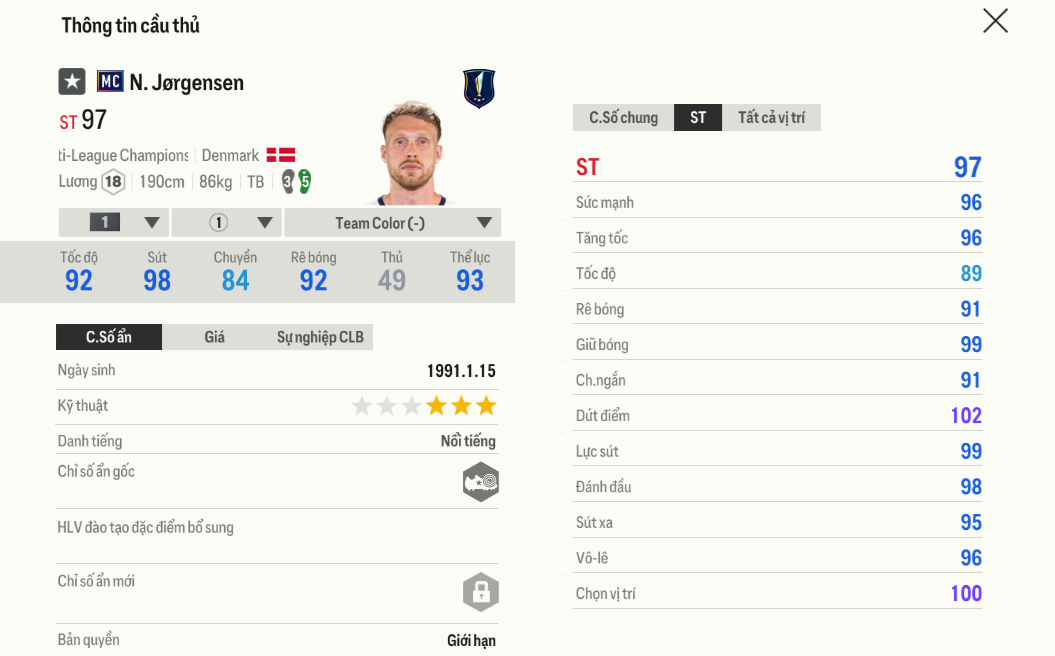The image size is (1055, 656).
Task: Click the favorite star icon beside player name
Action: [71, 81]
